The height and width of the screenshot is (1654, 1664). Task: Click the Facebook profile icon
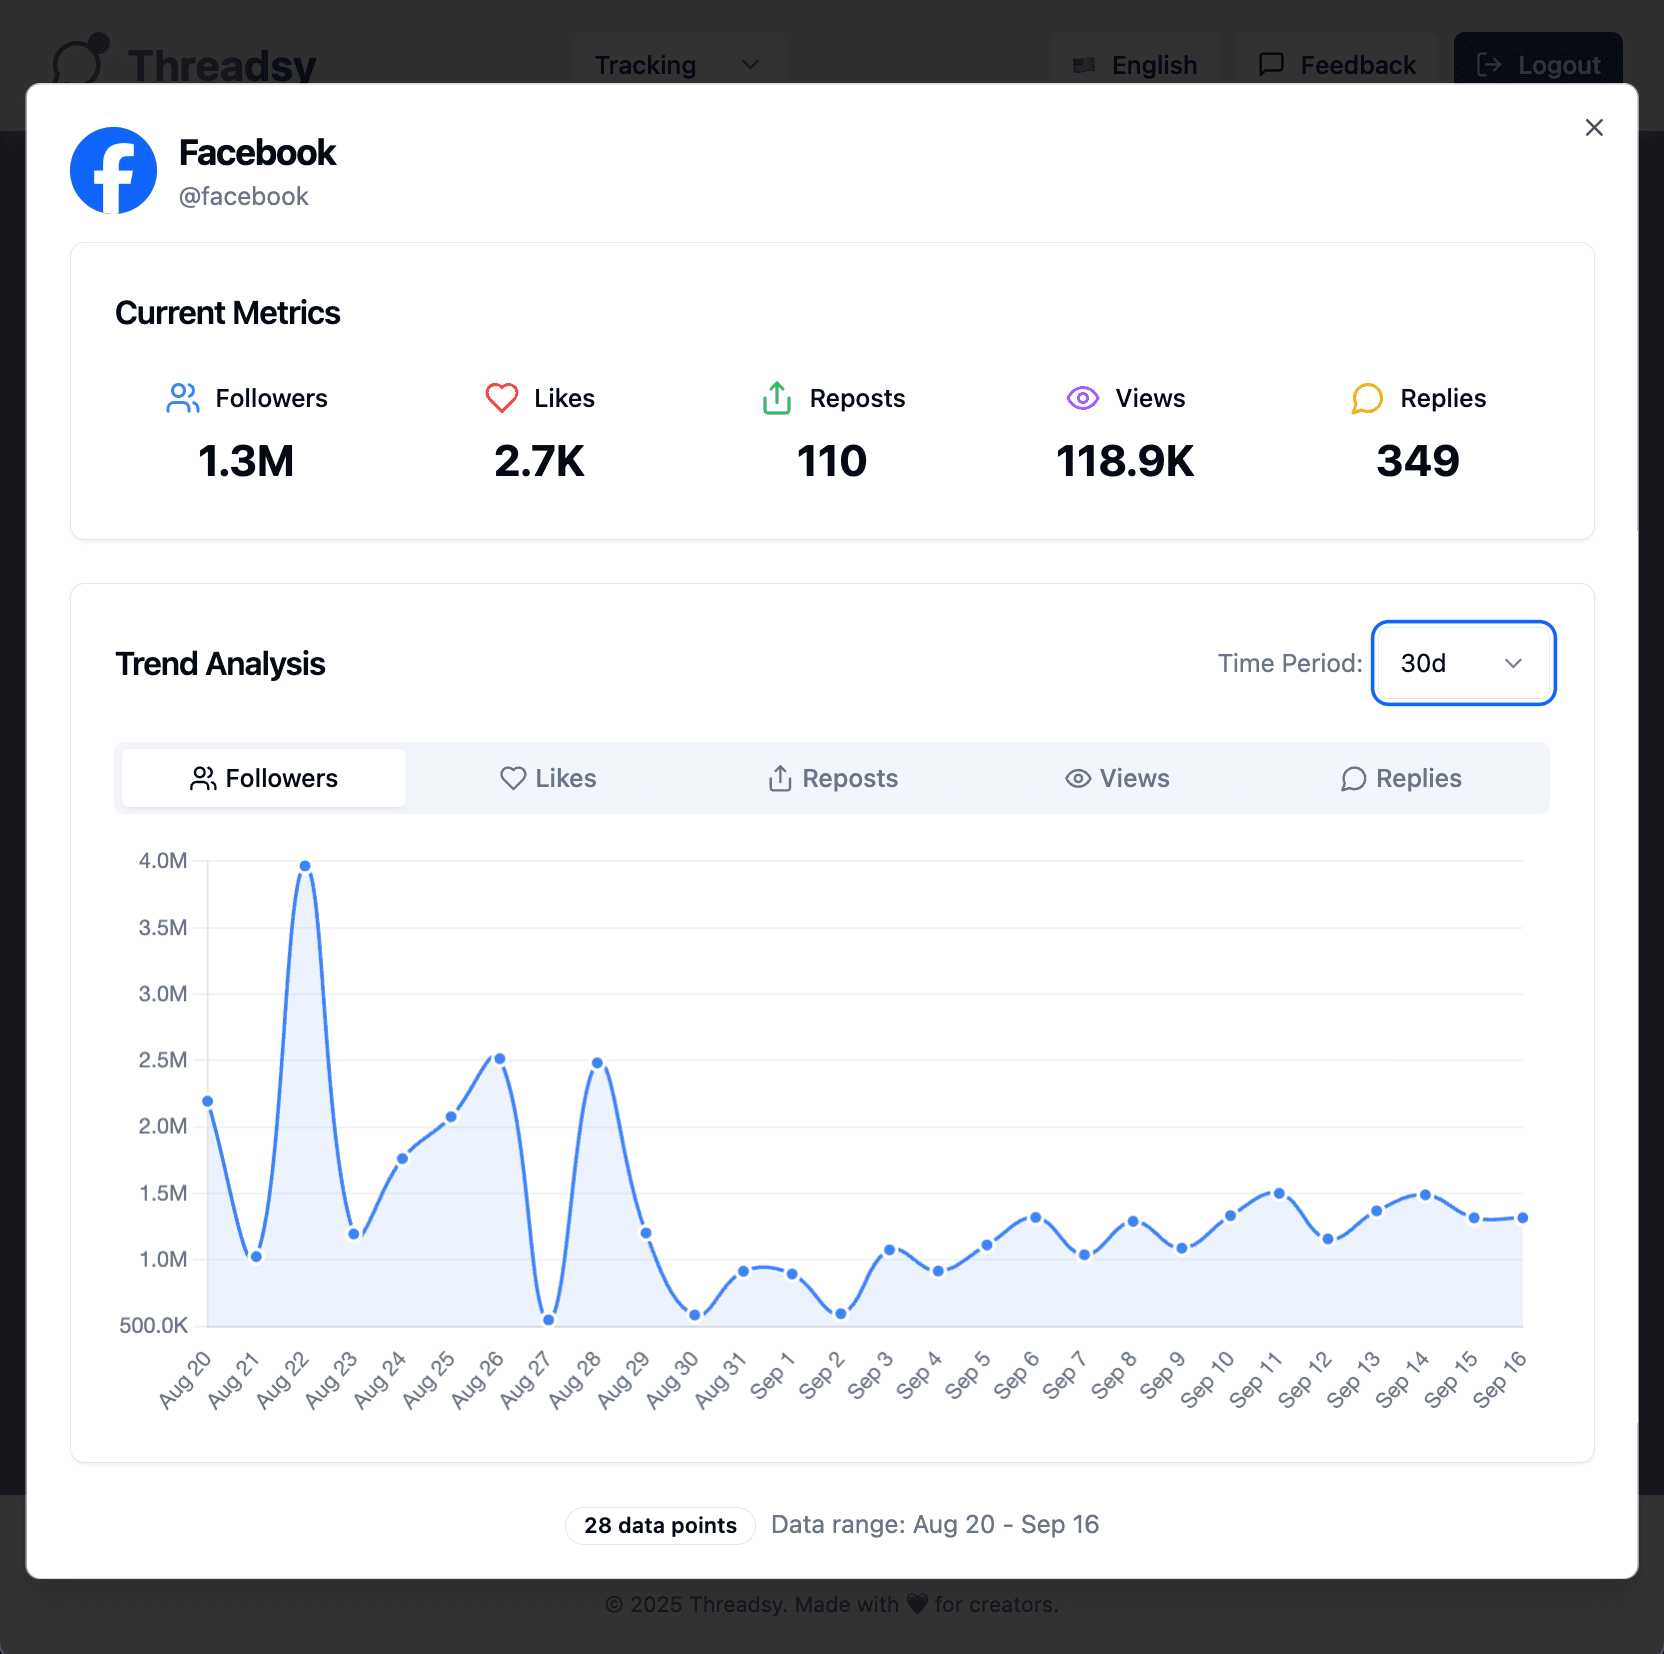pyautogui.click(x=113, y=170)
